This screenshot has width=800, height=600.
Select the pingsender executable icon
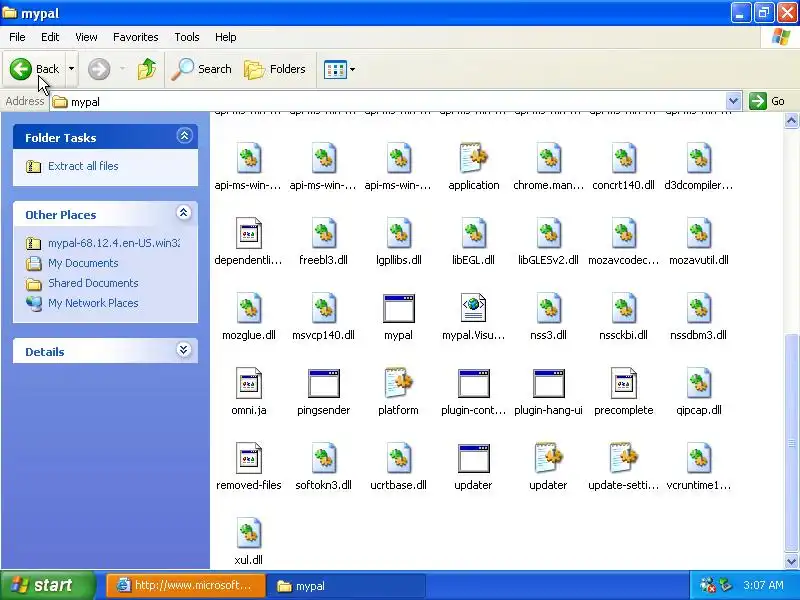(323, 383)
